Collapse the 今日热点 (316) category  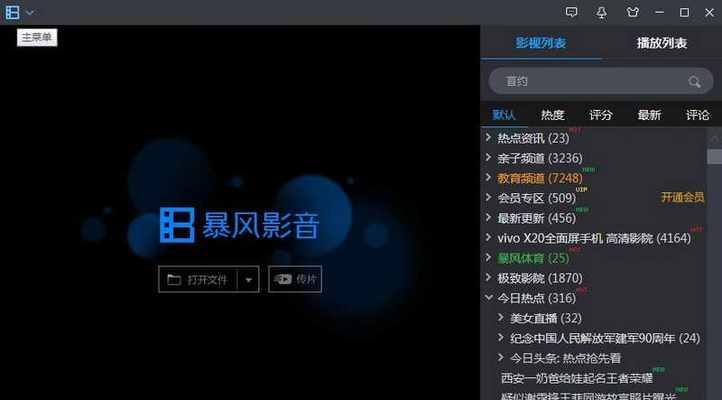(x=489, y=297)
